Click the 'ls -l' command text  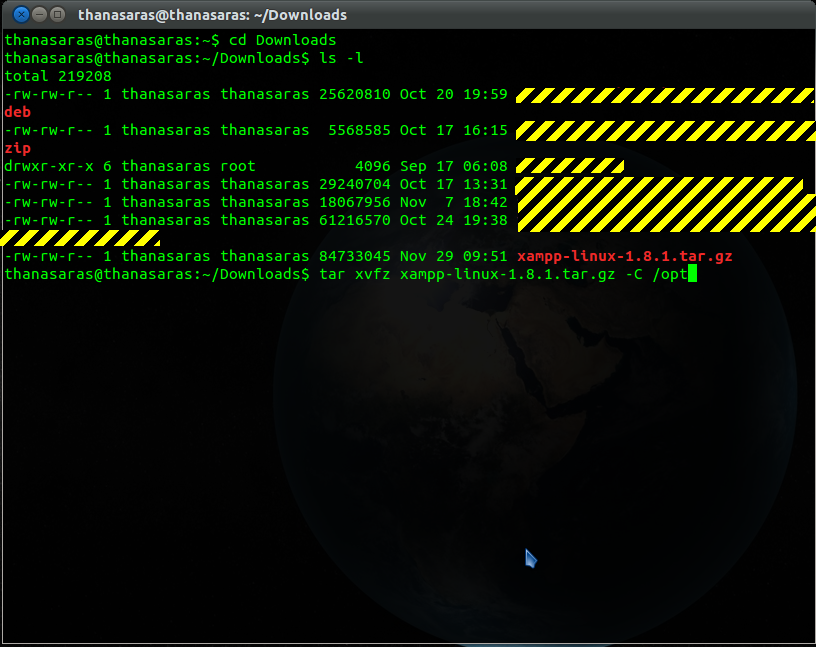(341, 58)
